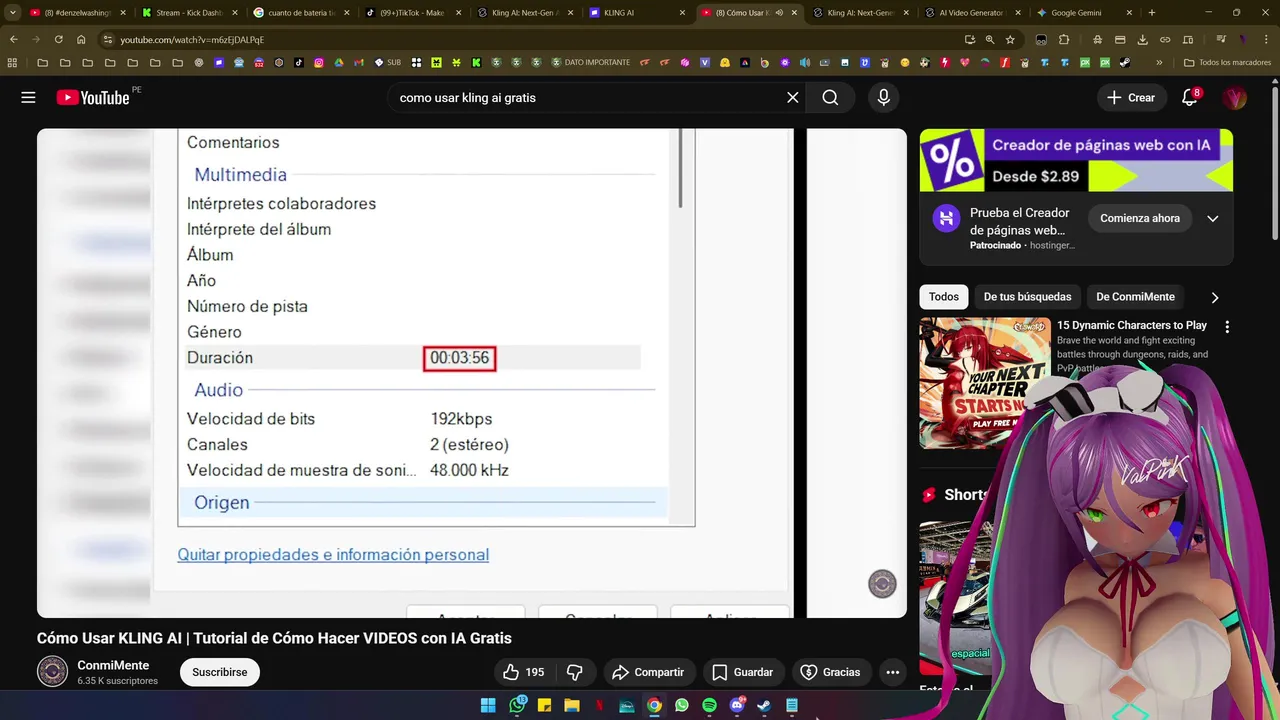Click the magnifier search button
Screen dimensions: 1280x720
click(830, 97)
